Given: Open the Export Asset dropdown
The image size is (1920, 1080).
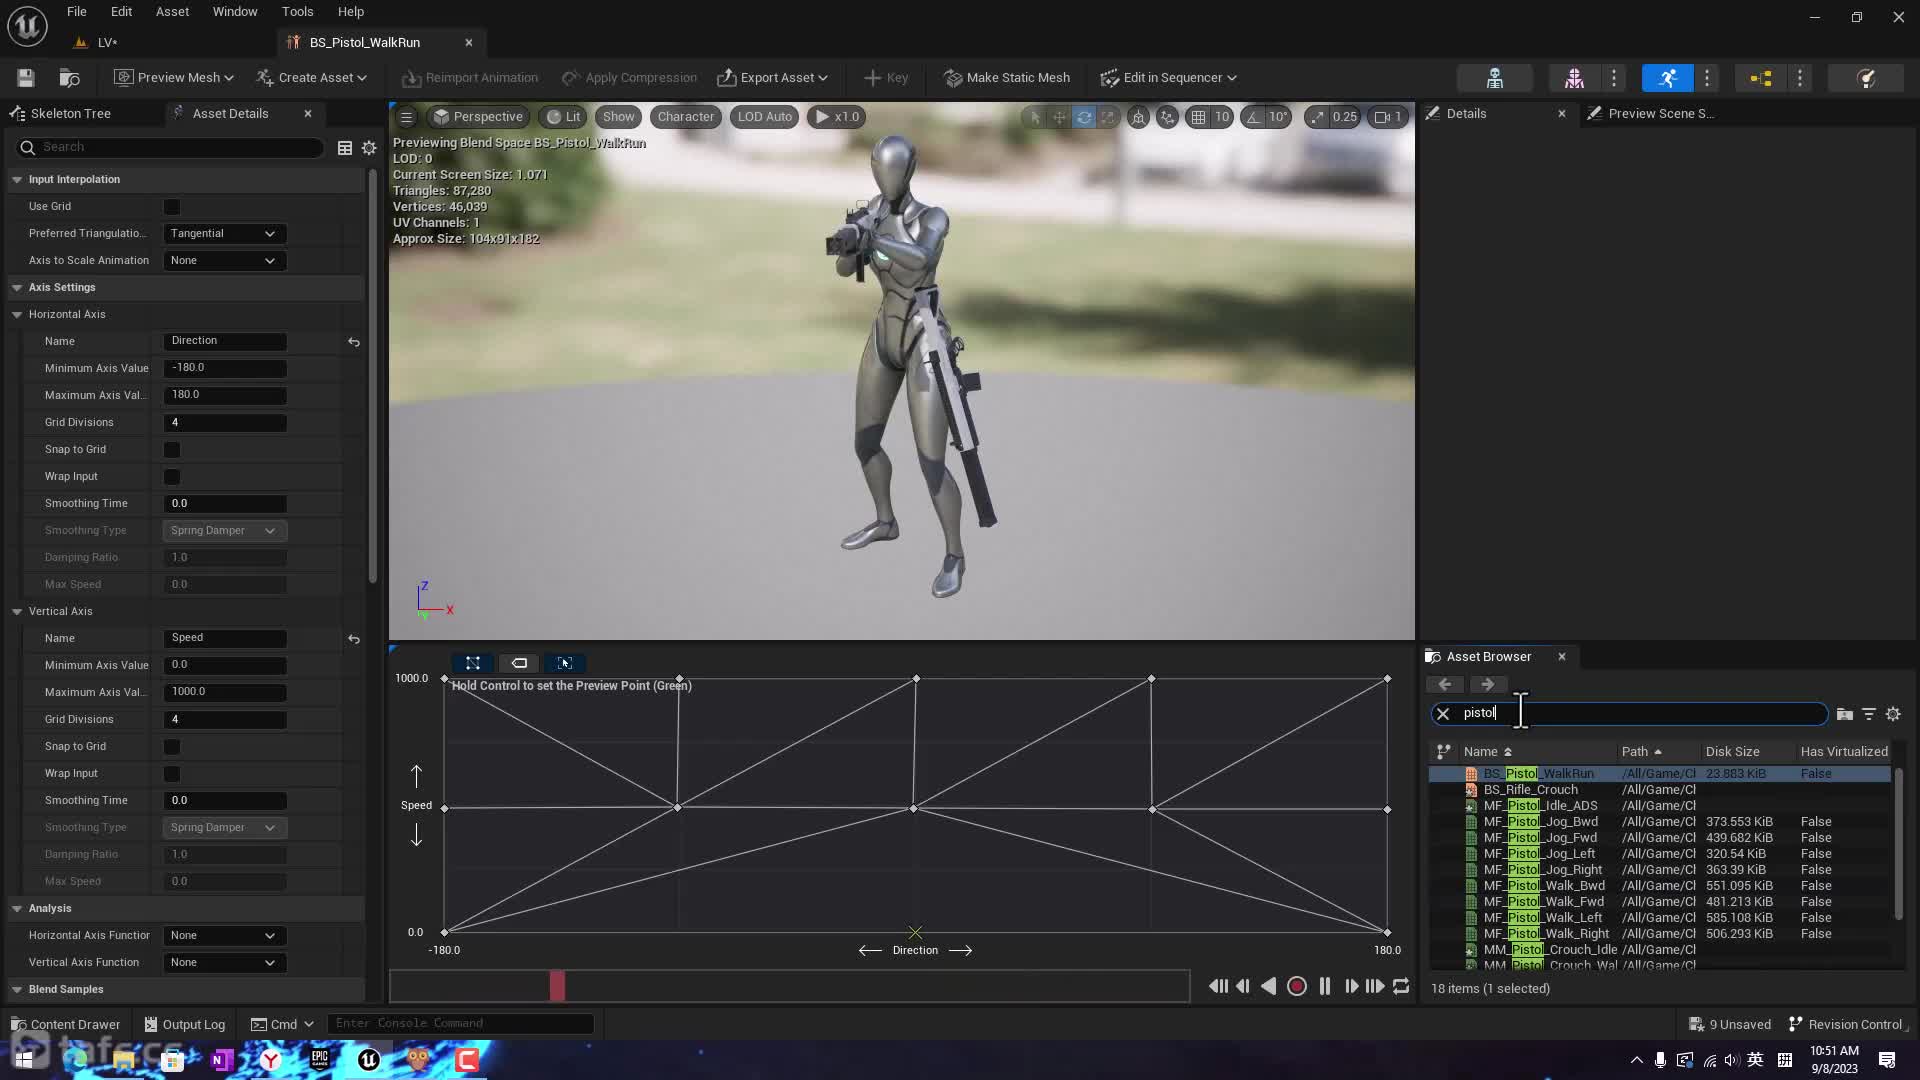Looking at the screenshot, I should (773, 78).
